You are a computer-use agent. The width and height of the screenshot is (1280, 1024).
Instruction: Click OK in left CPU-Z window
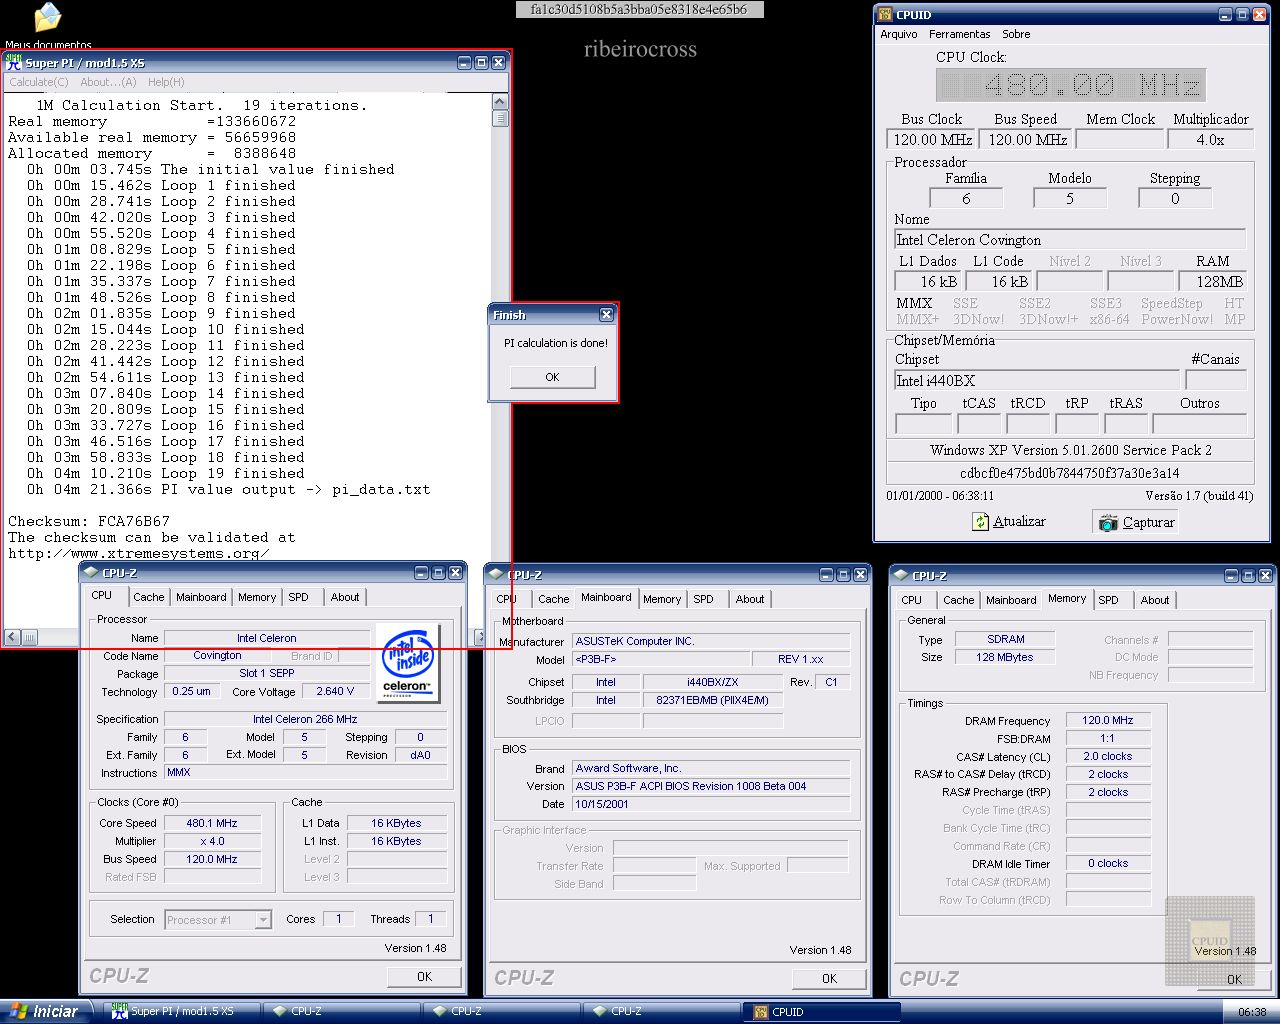[424, 976]
